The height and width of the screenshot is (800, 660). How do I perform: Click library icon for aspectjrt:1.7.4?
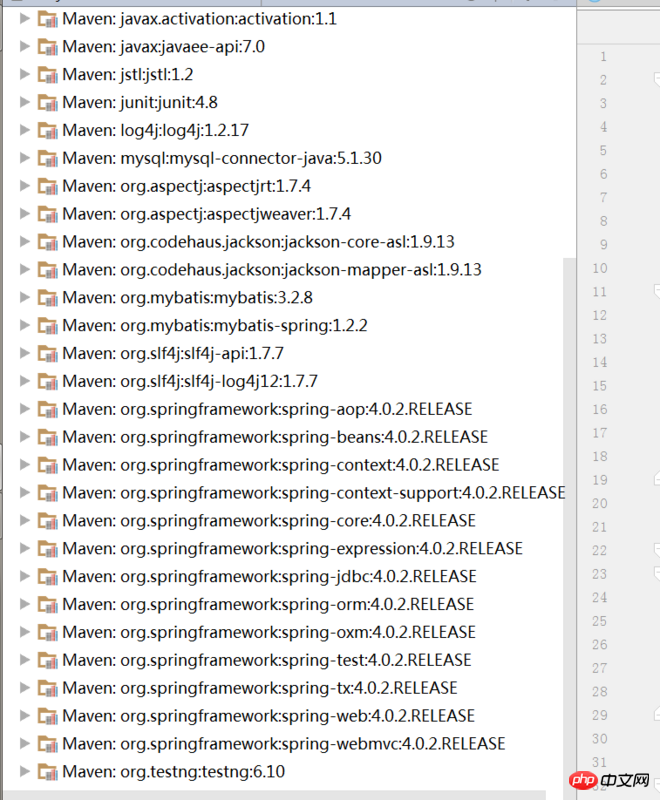coord(47,187)
